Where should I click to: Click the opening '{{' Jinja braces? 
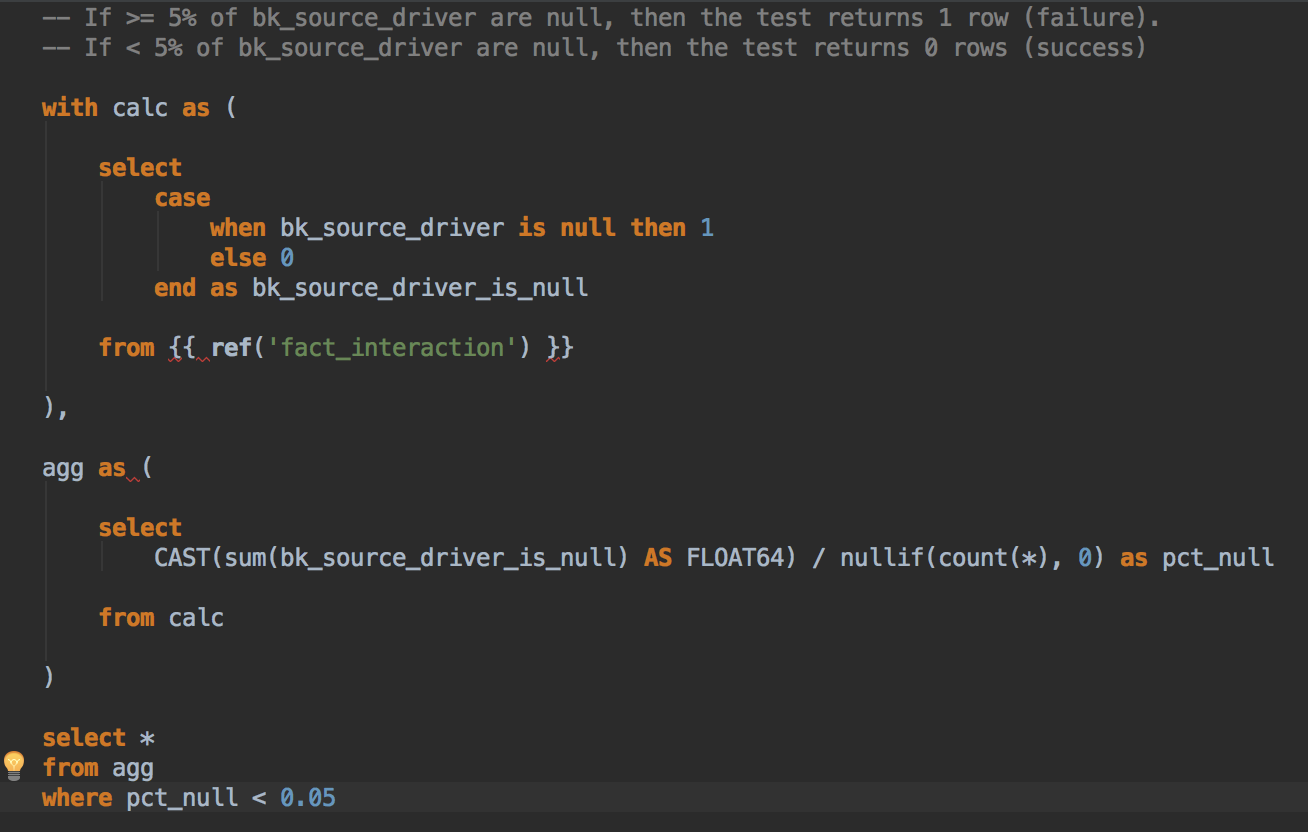pyautogui.click(x=183, y=348)
